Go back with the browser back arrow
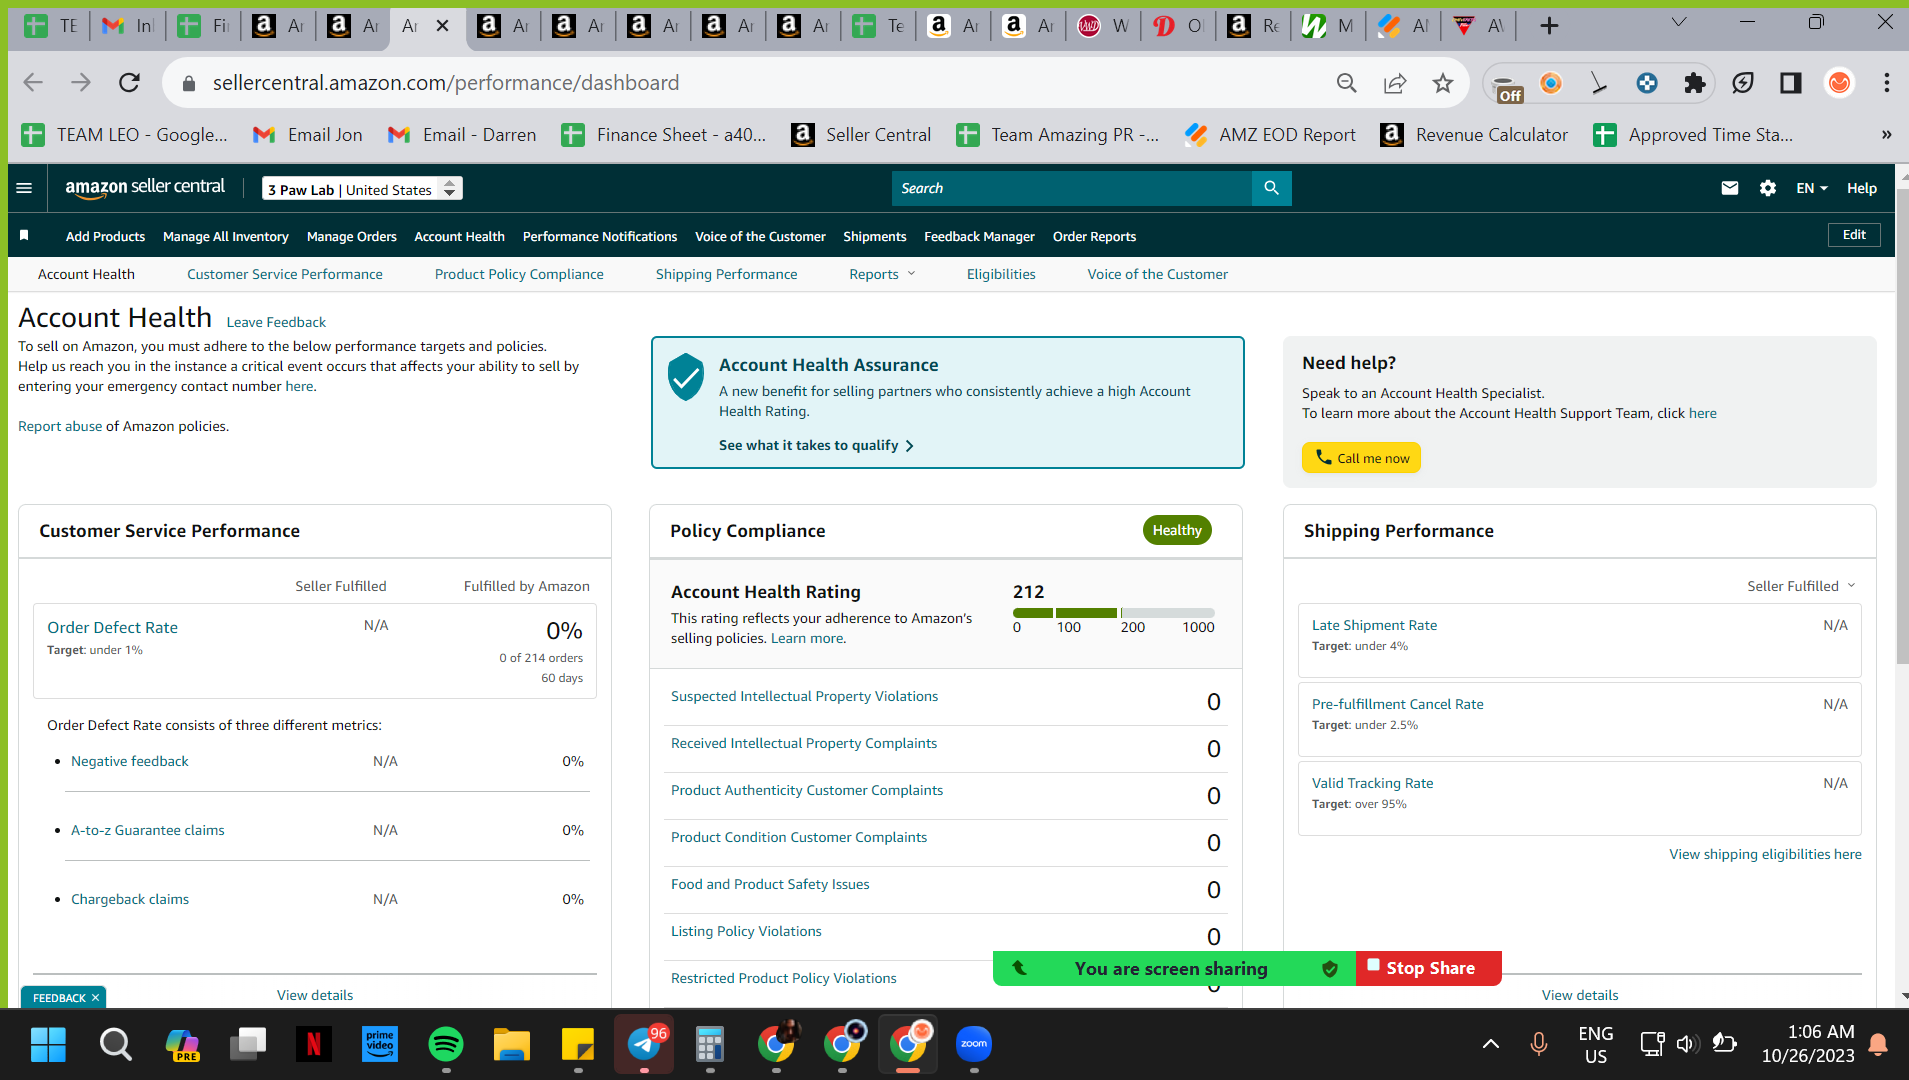This screenshot has width=1909, height=1080. pyautogui.click(x=33, y=83)
